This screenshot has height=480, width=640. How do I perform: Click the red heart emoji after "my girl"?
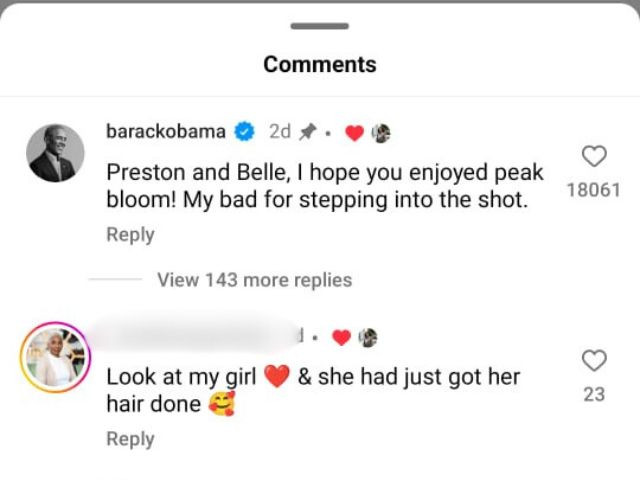277,378
